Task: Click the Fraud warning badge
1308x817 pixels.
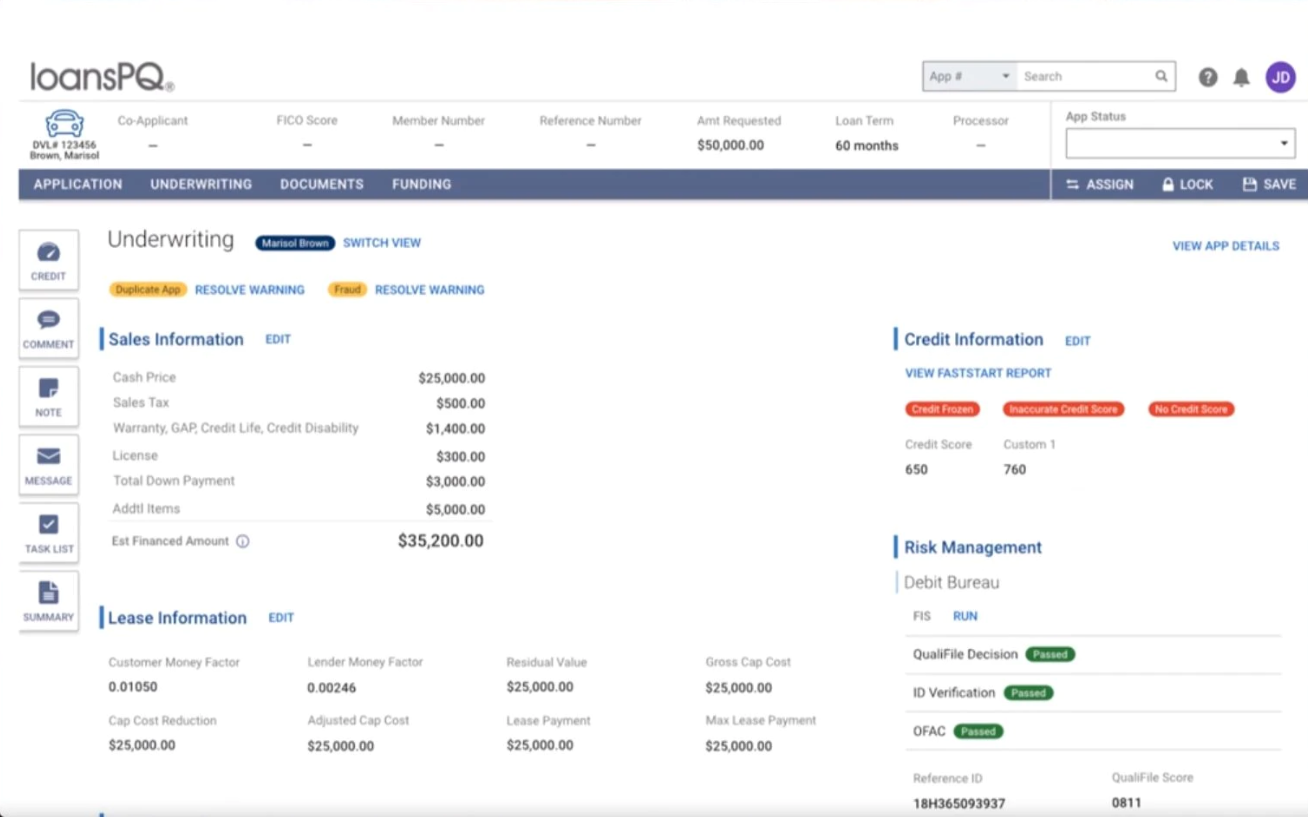Action: pos(346,289)
